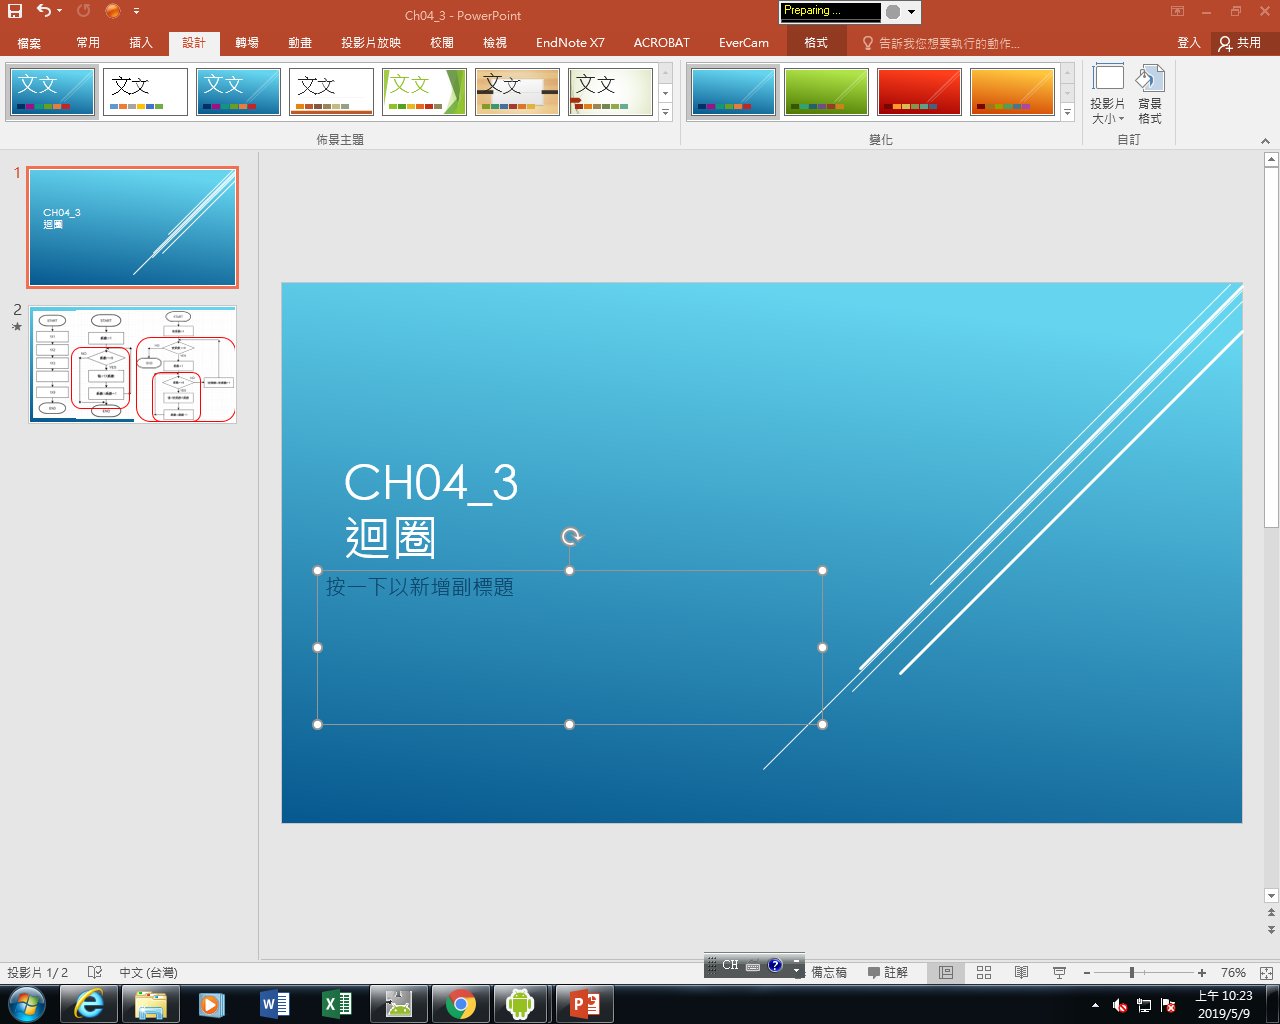Open the 投影片大小 Slide Size dropdown

point(1108,94)
